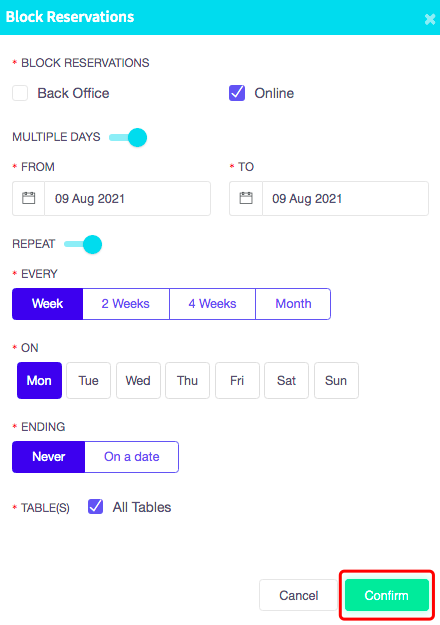Click the green Confirm button
Screen dimensions: 440x625
pos(387,595)
